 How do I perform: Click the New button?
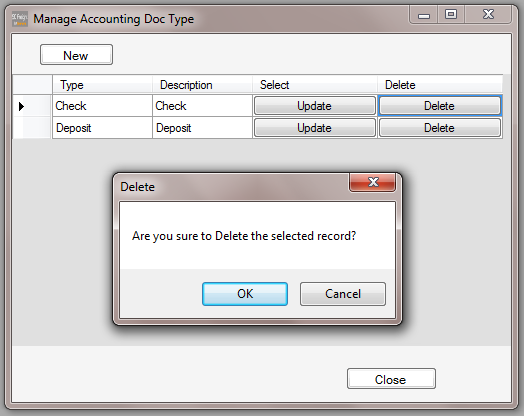click(76, 55)
